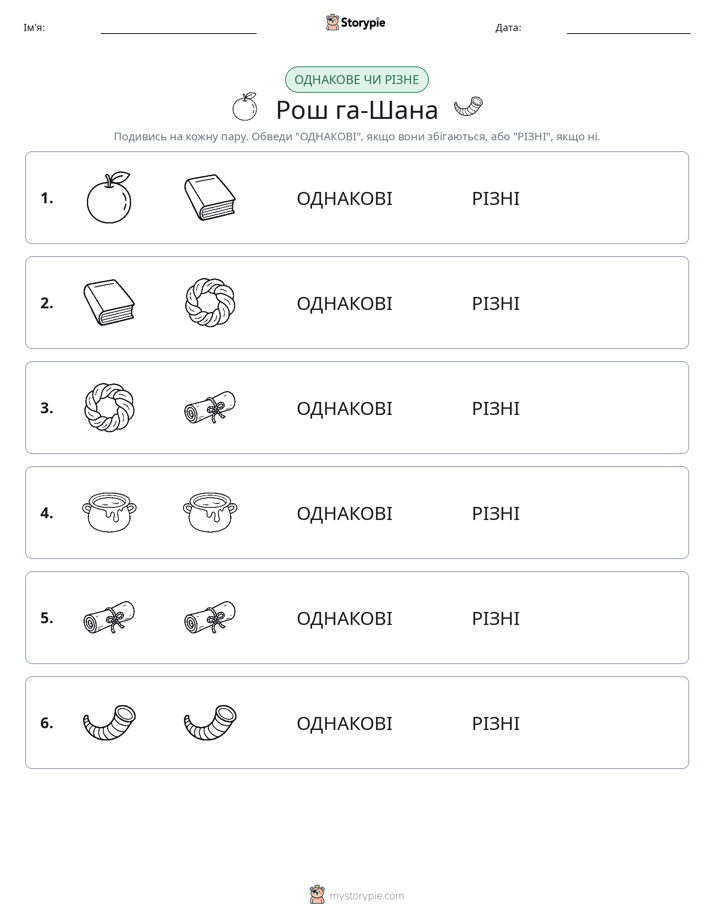The image size is (714, 924).
Task: Click the shofar icon beside the title
Action: [x=468, y=108]
